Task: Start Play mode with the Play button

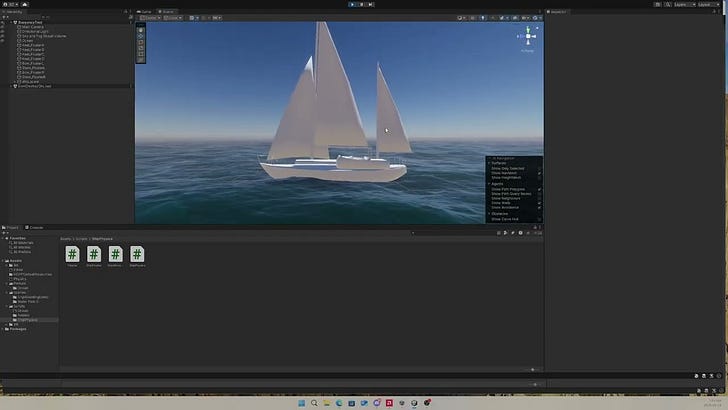Action: point(352,4)
